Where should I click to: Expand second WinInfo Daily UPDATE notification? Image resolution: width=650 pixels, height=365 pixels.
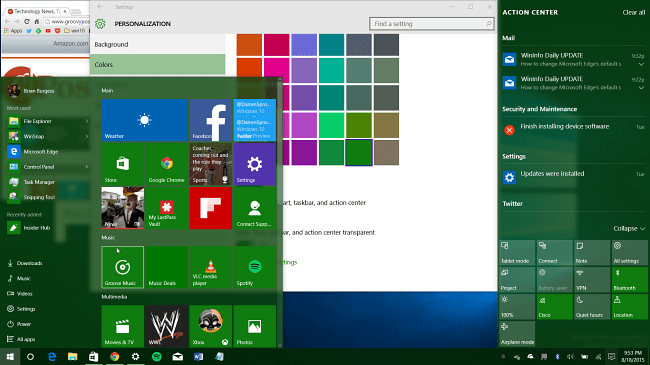pos(641,88)
